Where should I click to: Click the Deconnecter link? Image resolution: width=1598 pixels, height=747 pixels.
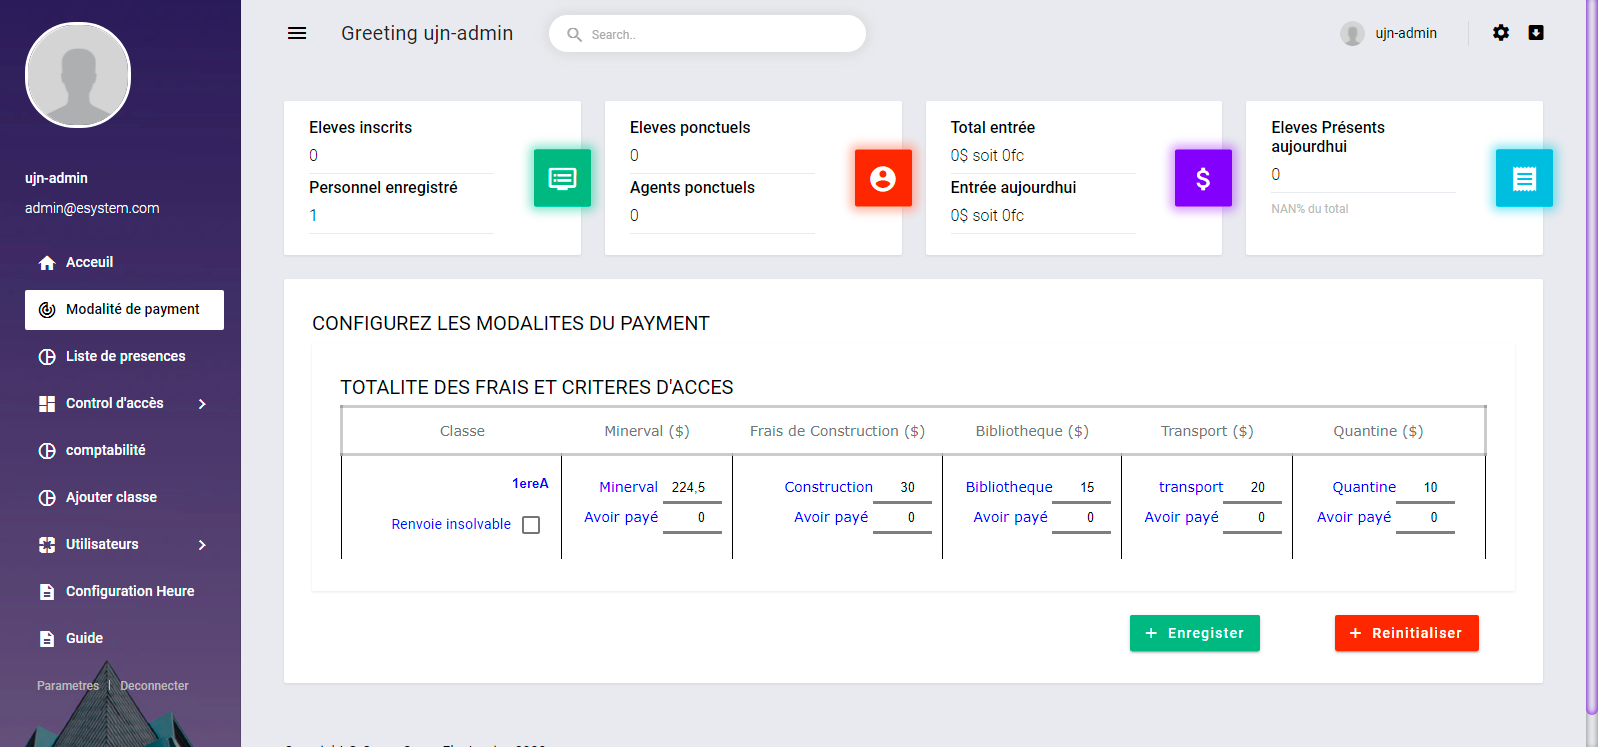(x=154, y=686)
